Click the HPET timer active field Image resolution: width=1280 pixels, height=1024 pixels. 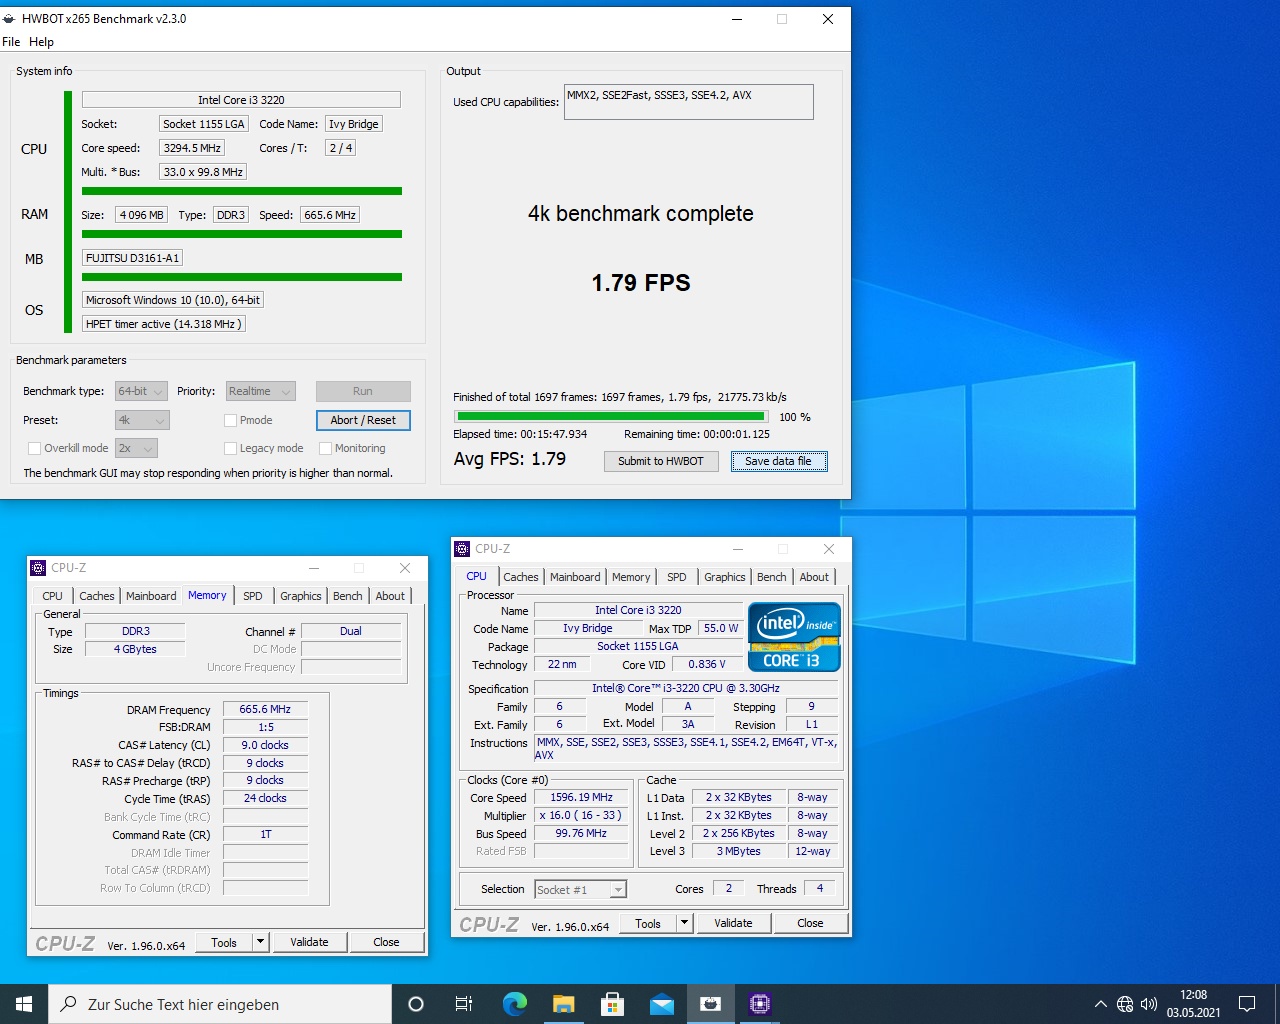(164, 324)
